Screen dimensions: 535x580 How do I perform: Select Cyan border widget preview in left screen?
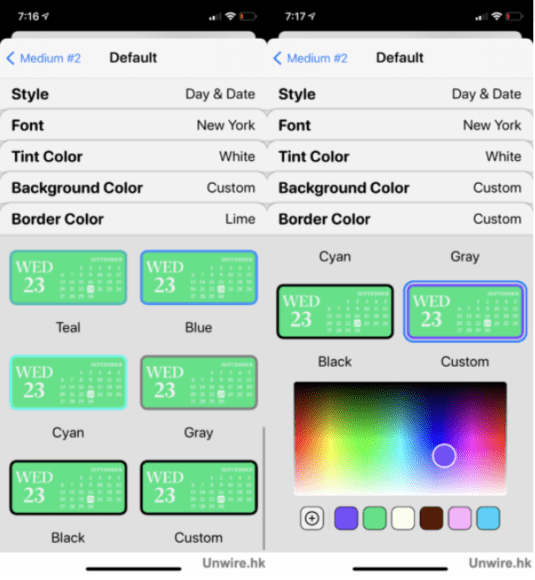pos(68,382)
